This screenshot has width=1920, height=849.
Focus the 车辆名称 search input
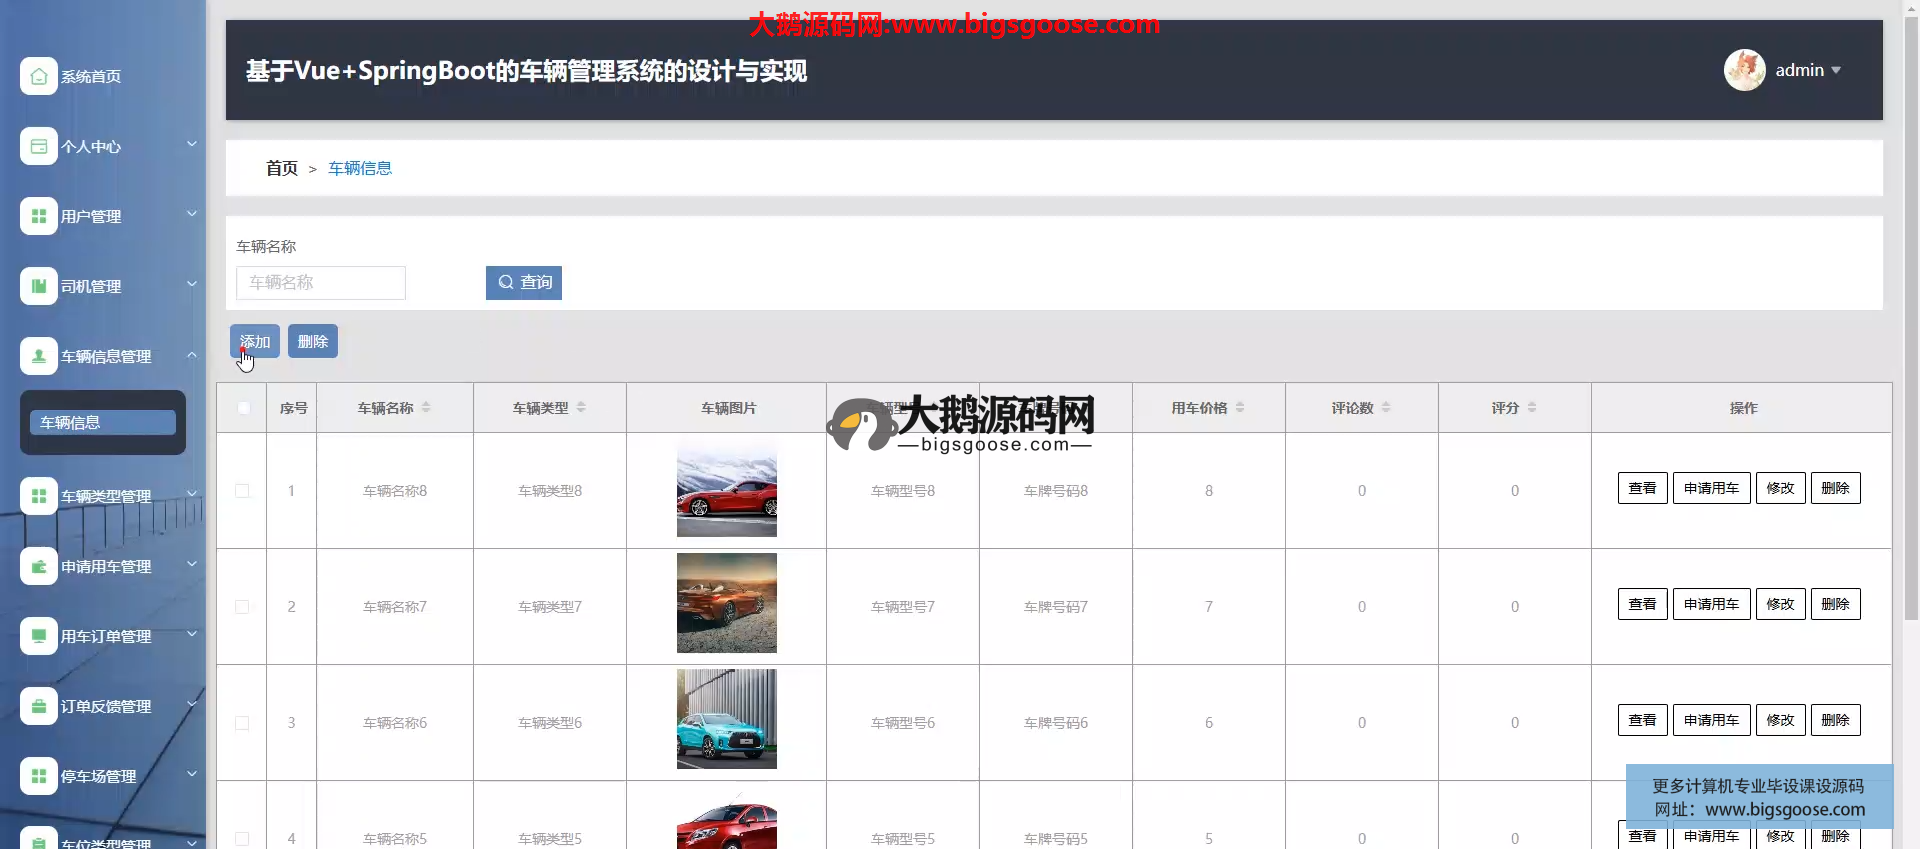point(320,283)
